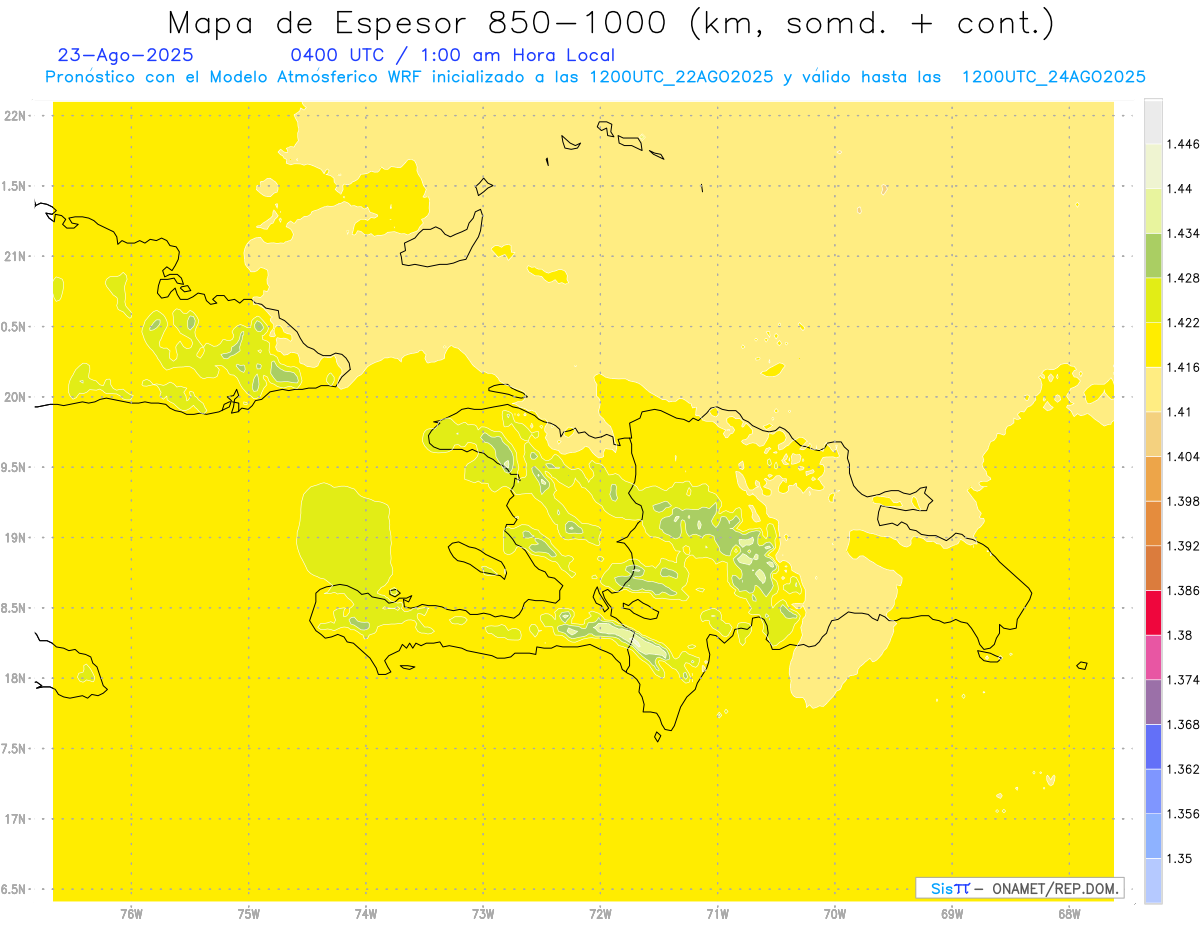Click the legend value 1.35

point(1179,858)
